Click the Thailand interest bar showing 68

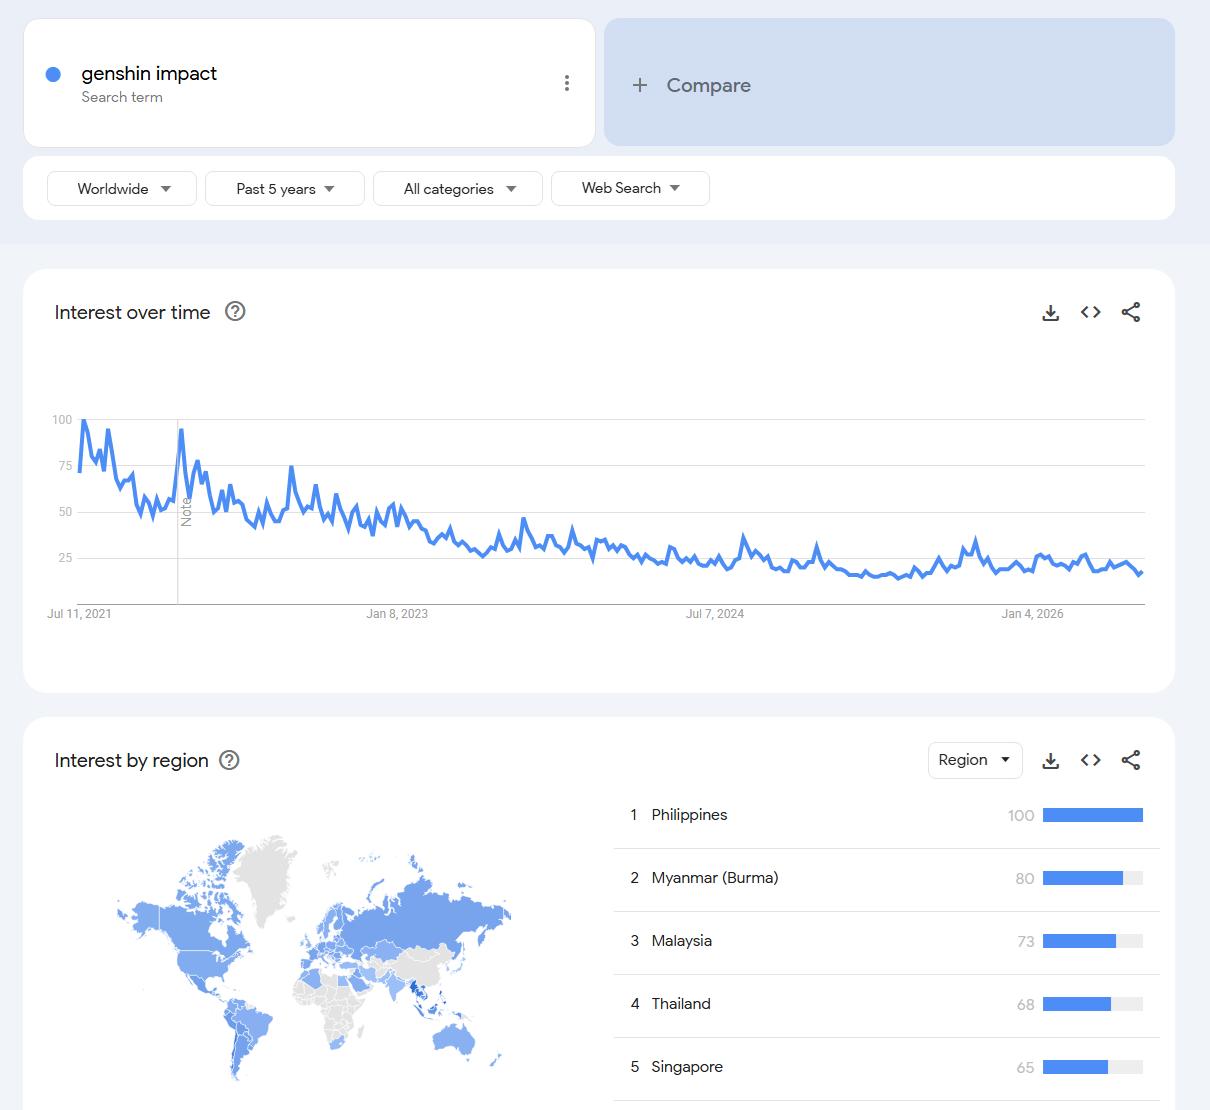[x=1093, y=1004]
